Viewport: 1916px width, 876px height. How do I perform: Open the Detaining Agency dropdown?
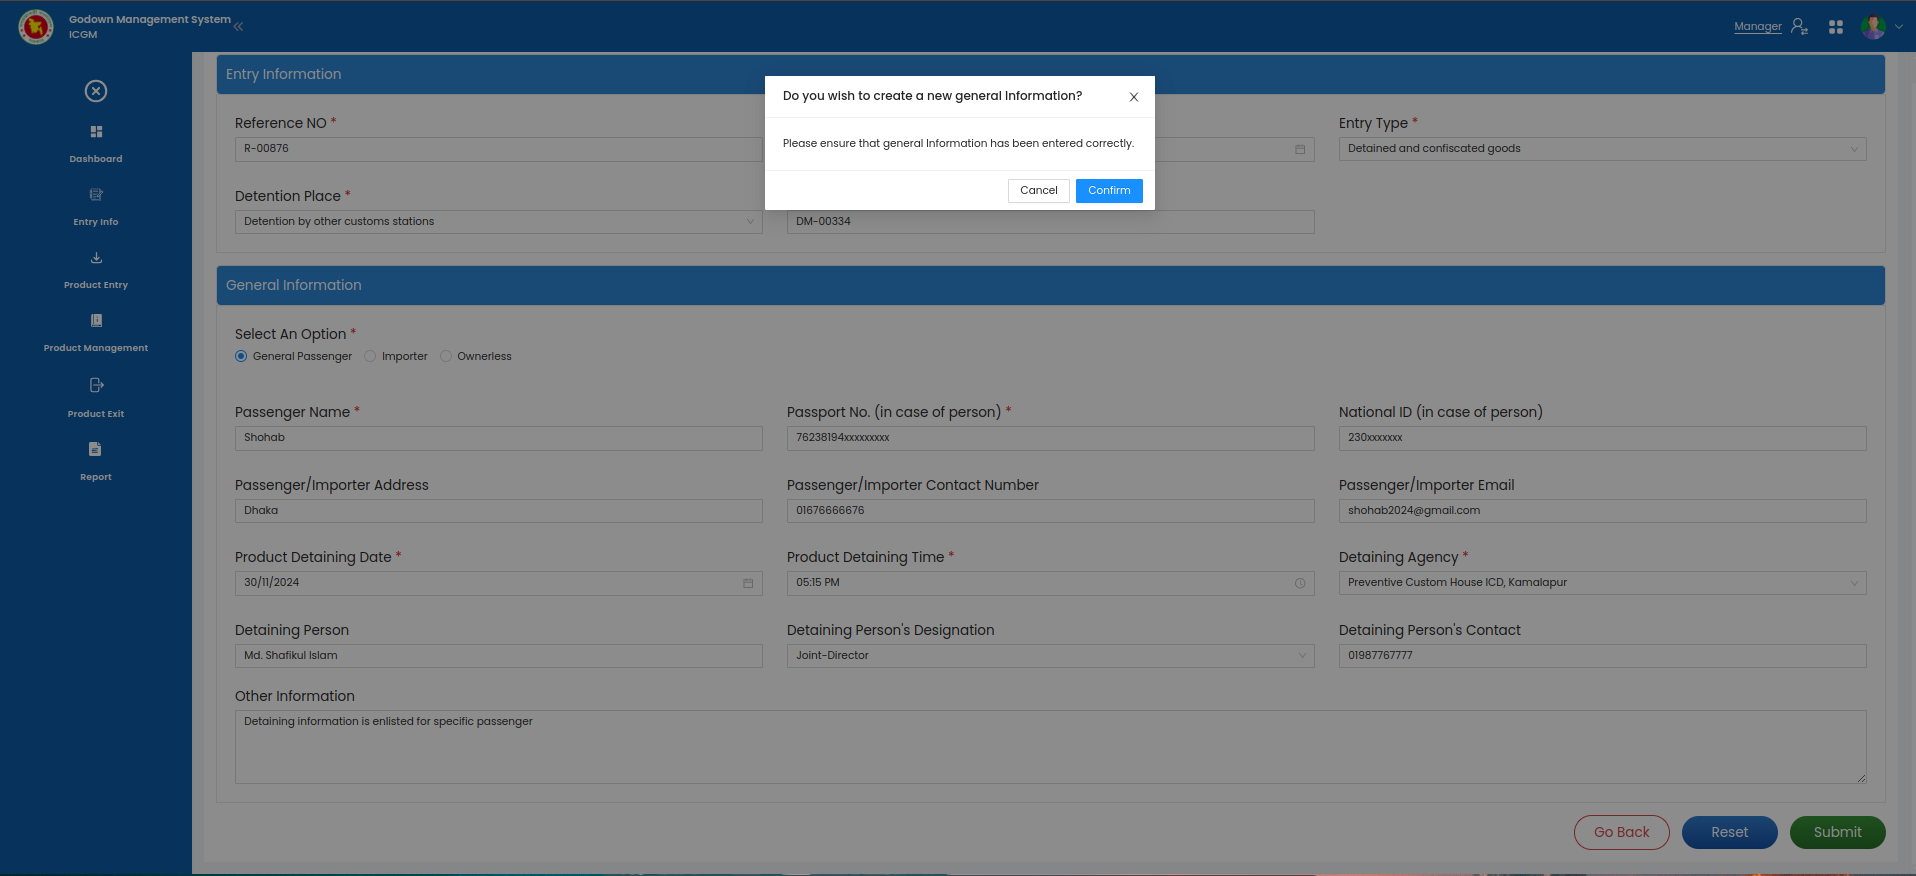[1601, 583]
